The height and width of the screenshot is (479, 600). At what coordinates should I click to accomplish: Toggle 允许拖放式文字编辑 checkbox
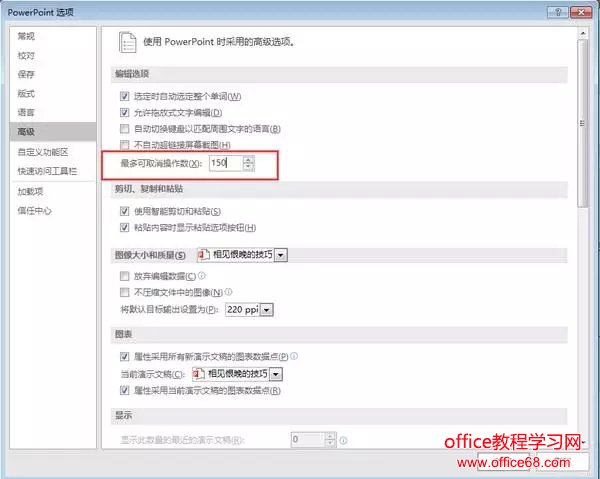pos(124,112)
